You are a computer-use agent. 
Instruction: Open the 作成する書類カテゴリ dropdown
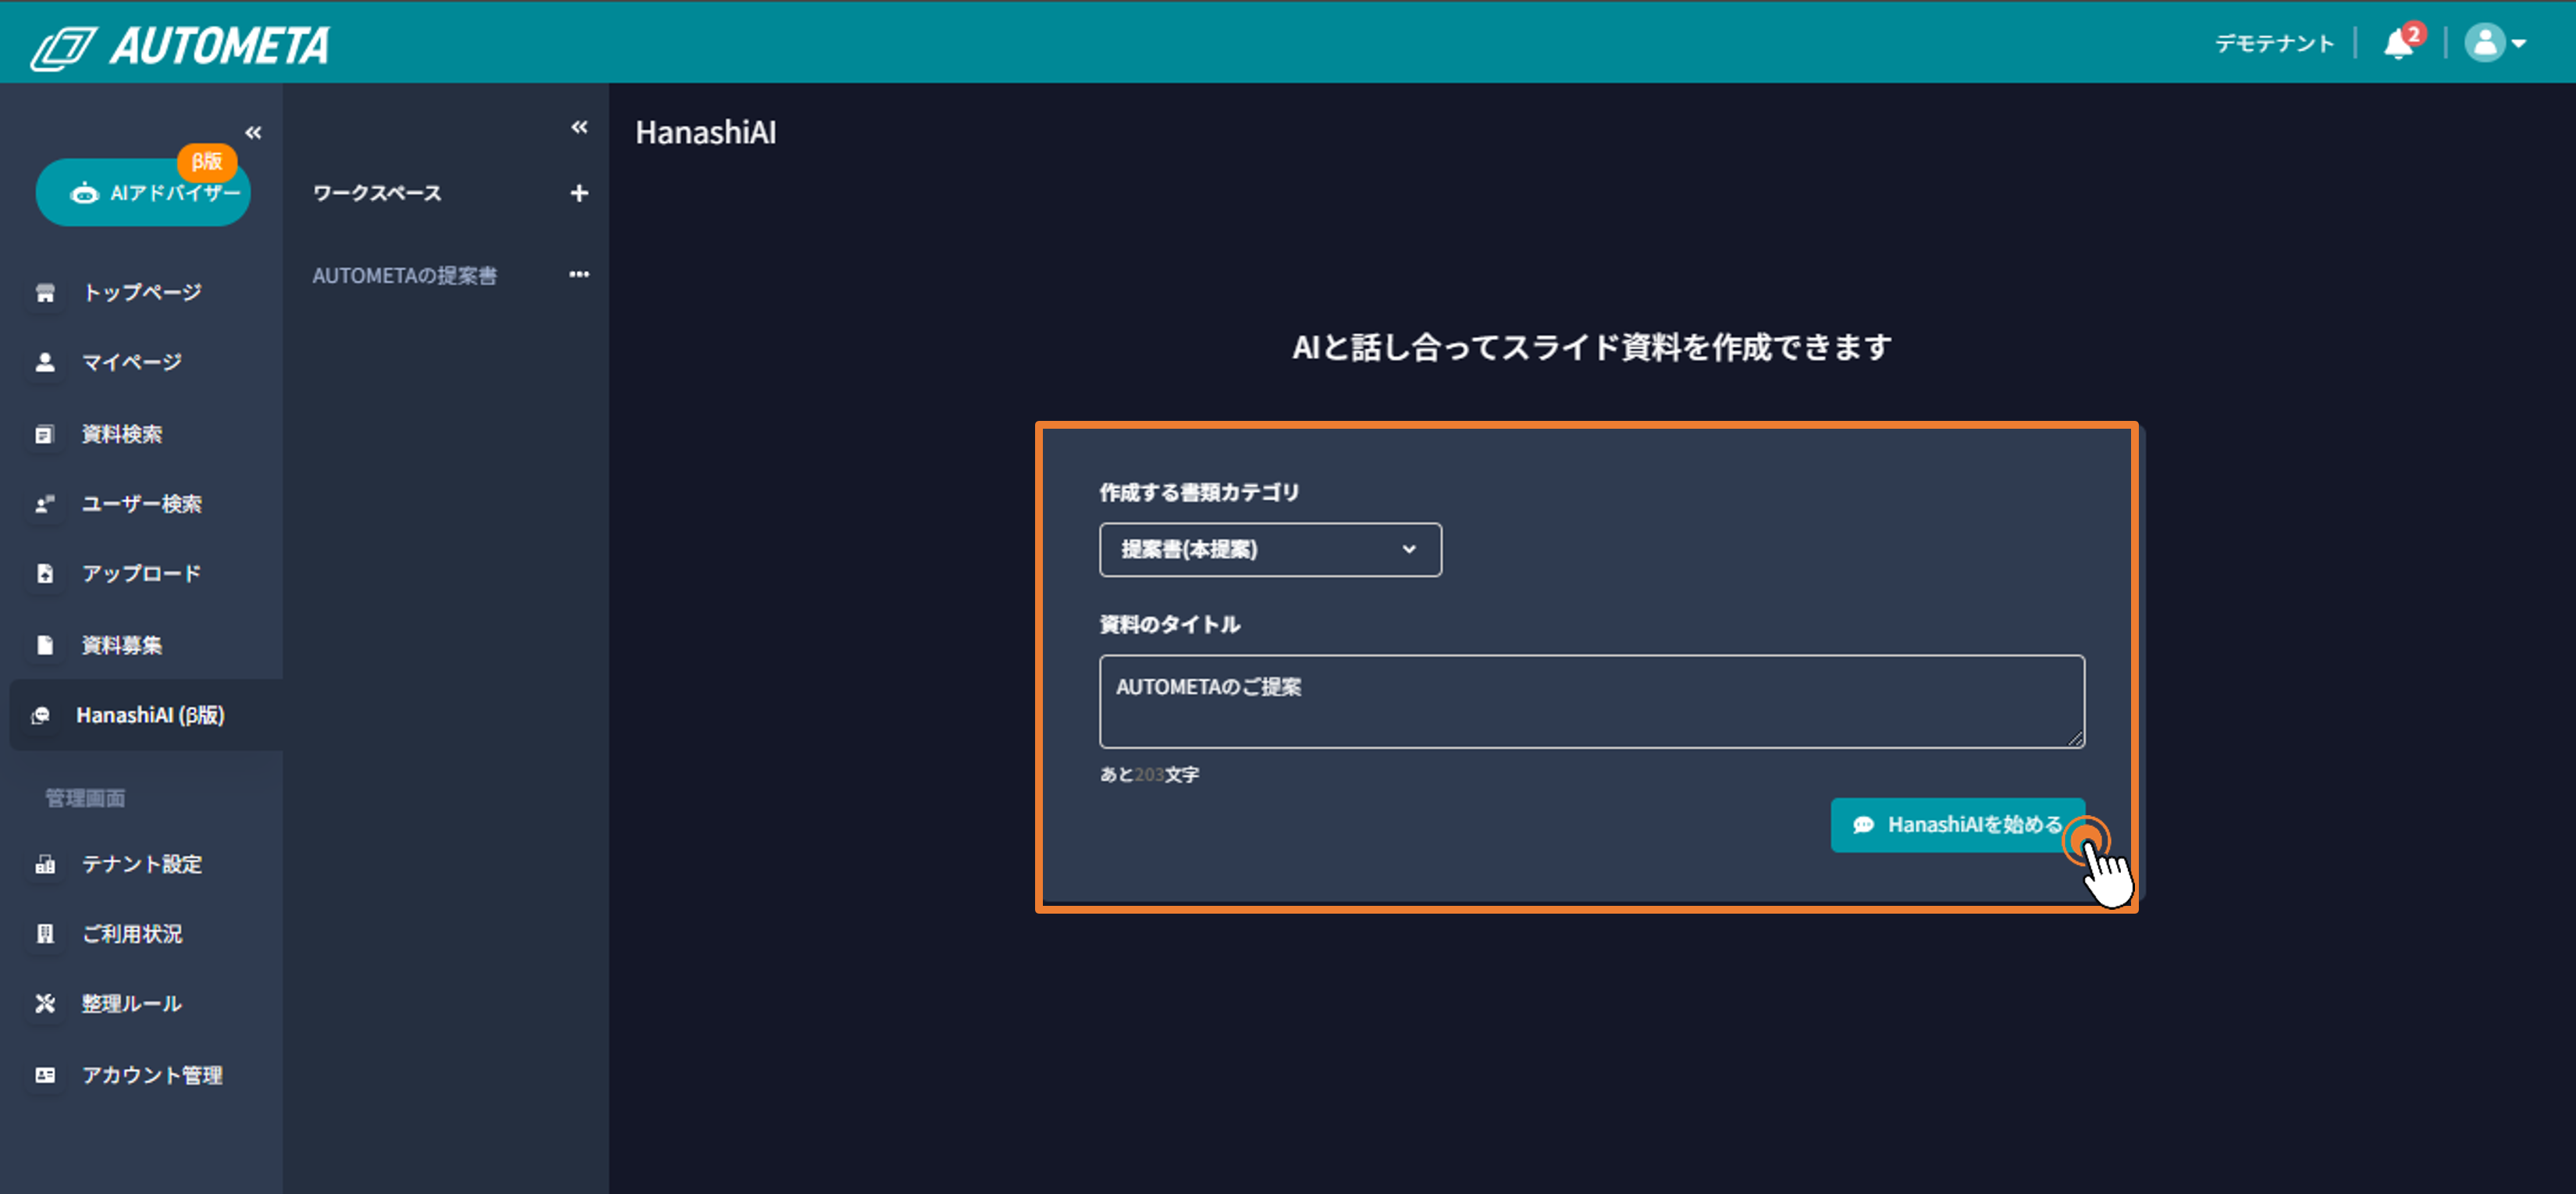(1270, 549)
